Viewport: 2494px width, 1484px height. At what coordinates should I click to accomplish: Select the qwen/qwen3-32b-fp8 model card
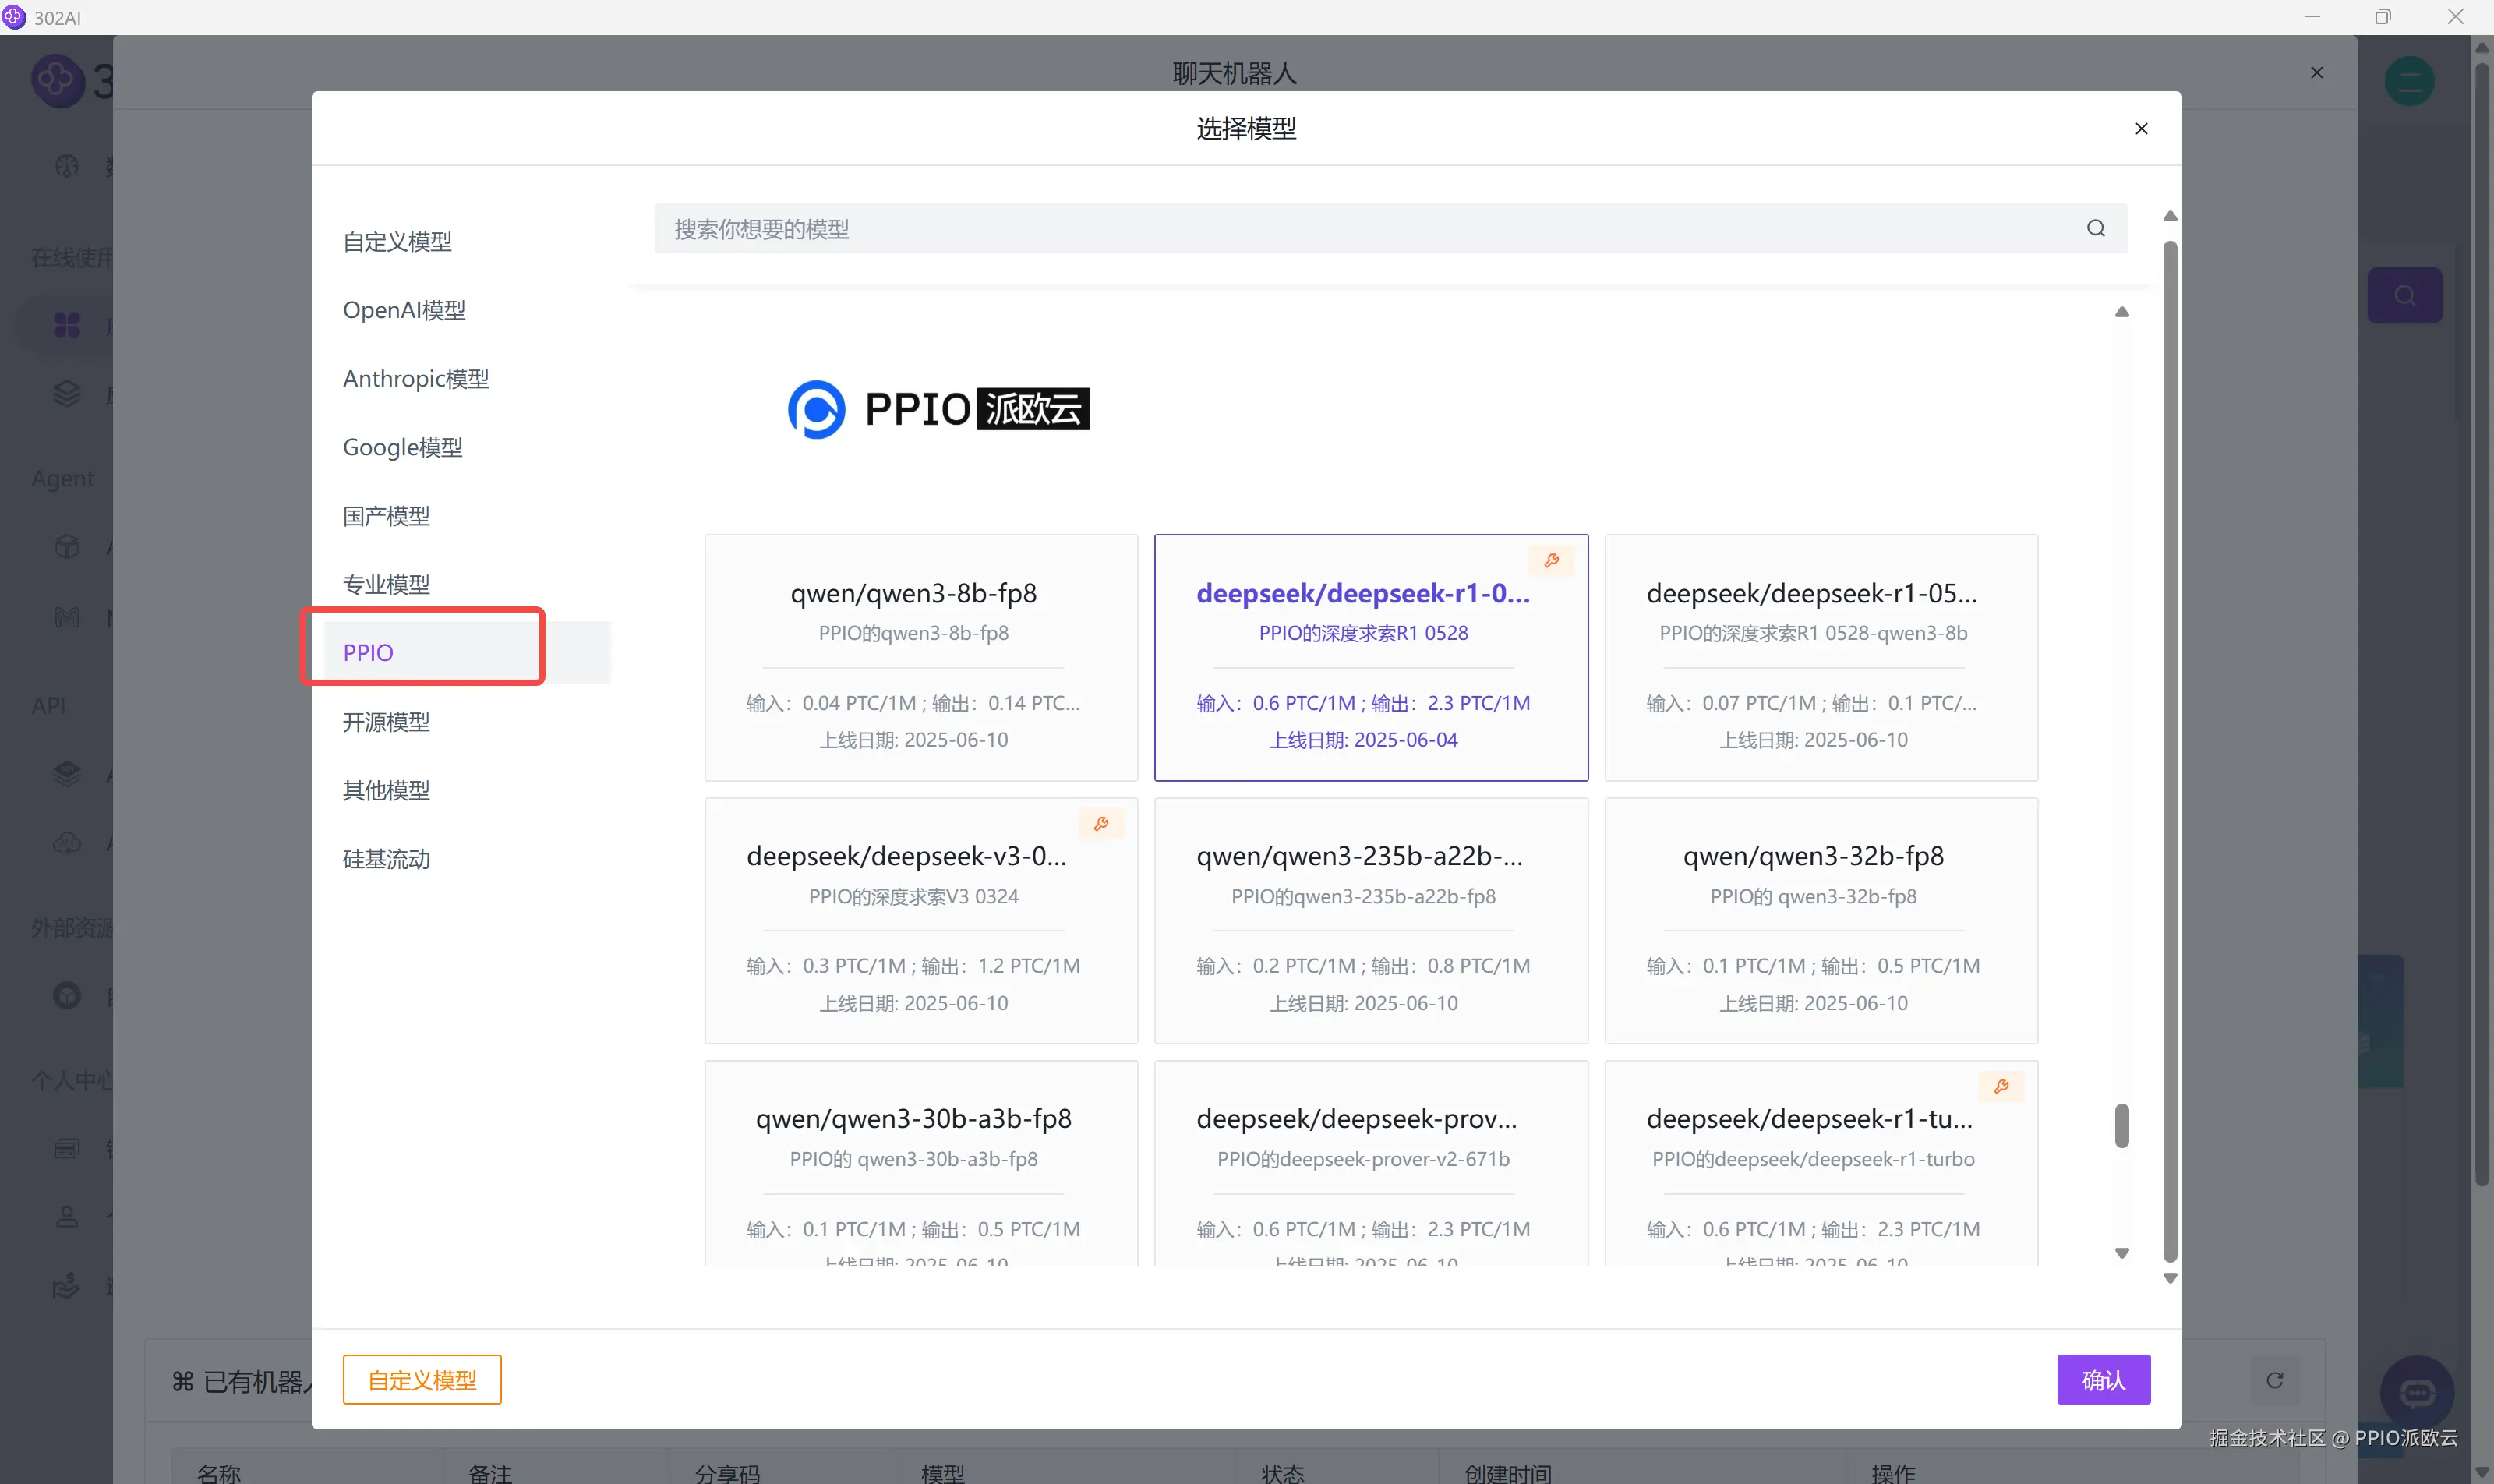tap(1820, 920)
